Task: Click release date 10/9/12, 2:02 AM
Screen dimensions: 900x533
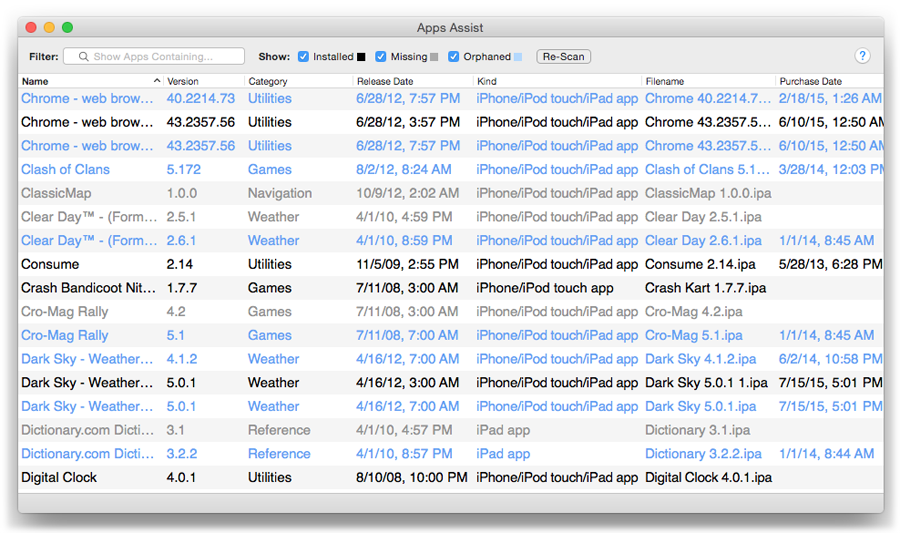Action: point(408,193)
